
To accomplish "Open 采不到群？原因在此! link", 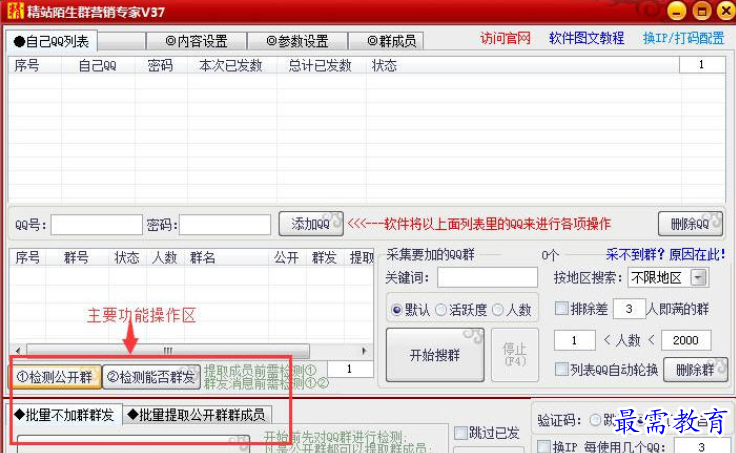I will pyautogui.click(x=665, y=254).
